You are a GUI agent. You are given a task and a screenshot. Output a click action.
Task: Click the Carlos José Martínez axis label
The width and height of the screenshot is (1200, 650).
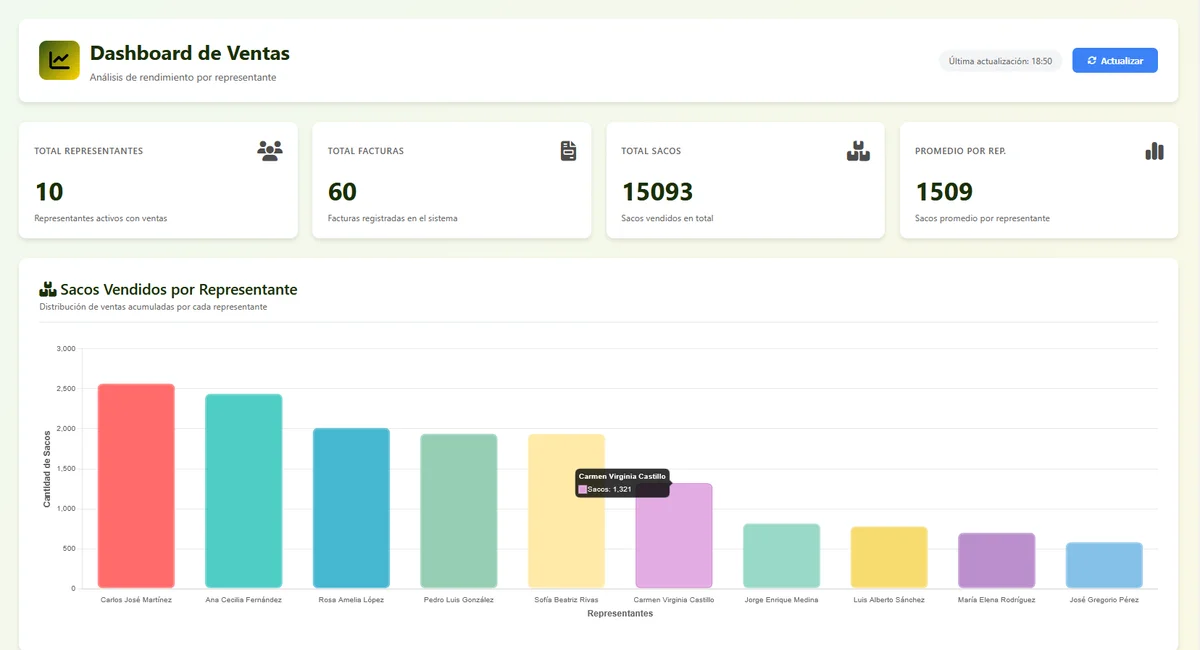pyautogui.click(x=136, y=600)
